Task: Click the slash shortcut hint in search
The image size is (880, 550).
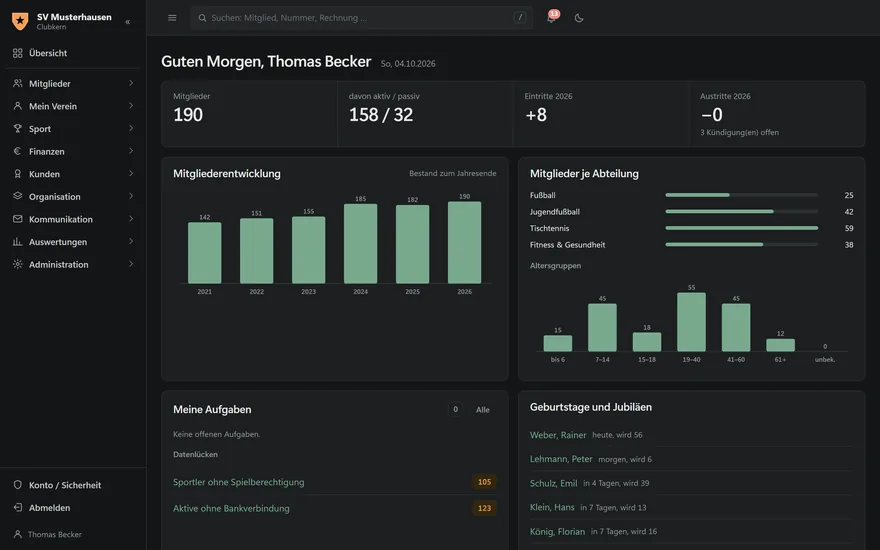Action: [520, 17]
